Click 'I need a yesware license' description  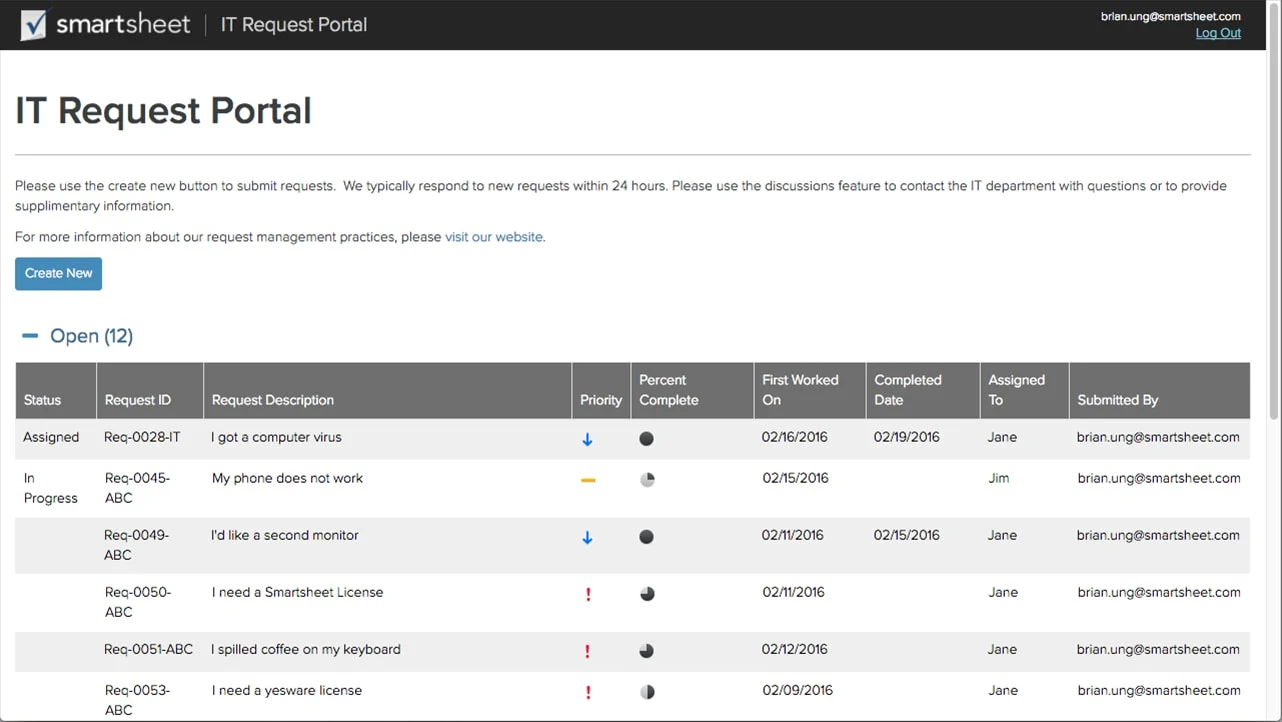(x=287, y=690)
